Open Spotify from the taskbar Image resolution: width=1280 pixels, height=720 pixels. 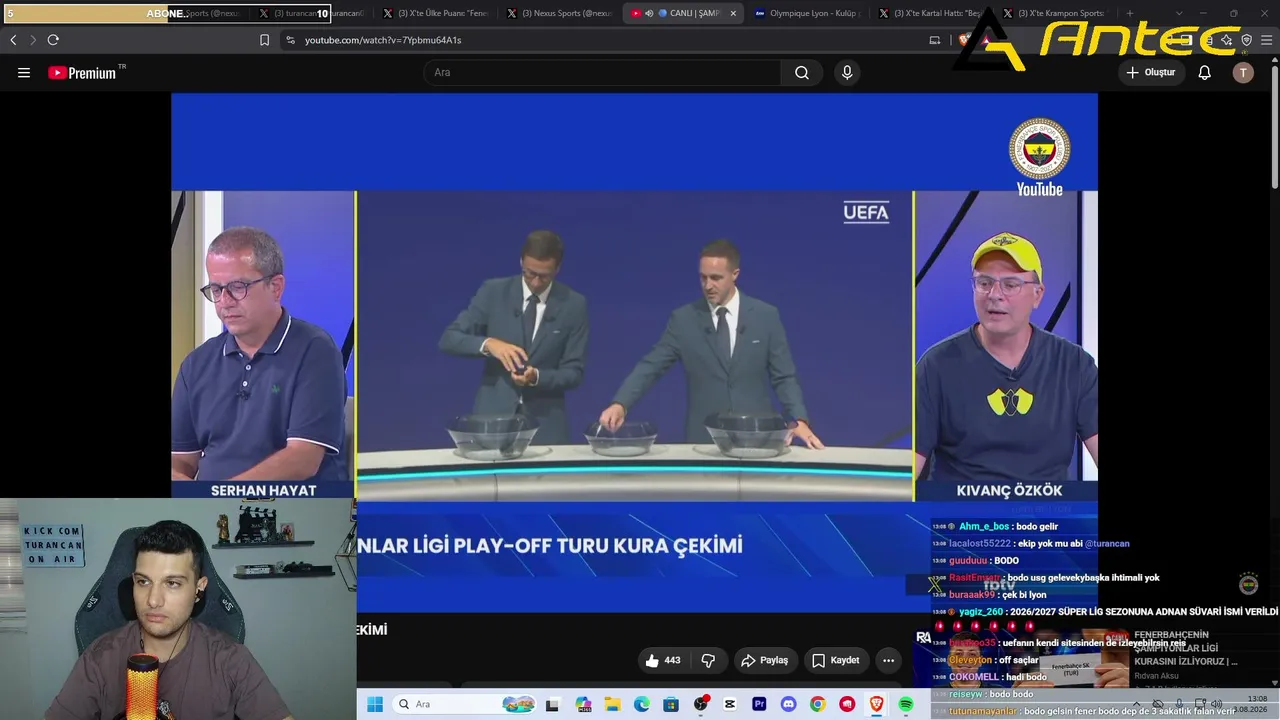(x=906, y=704)
